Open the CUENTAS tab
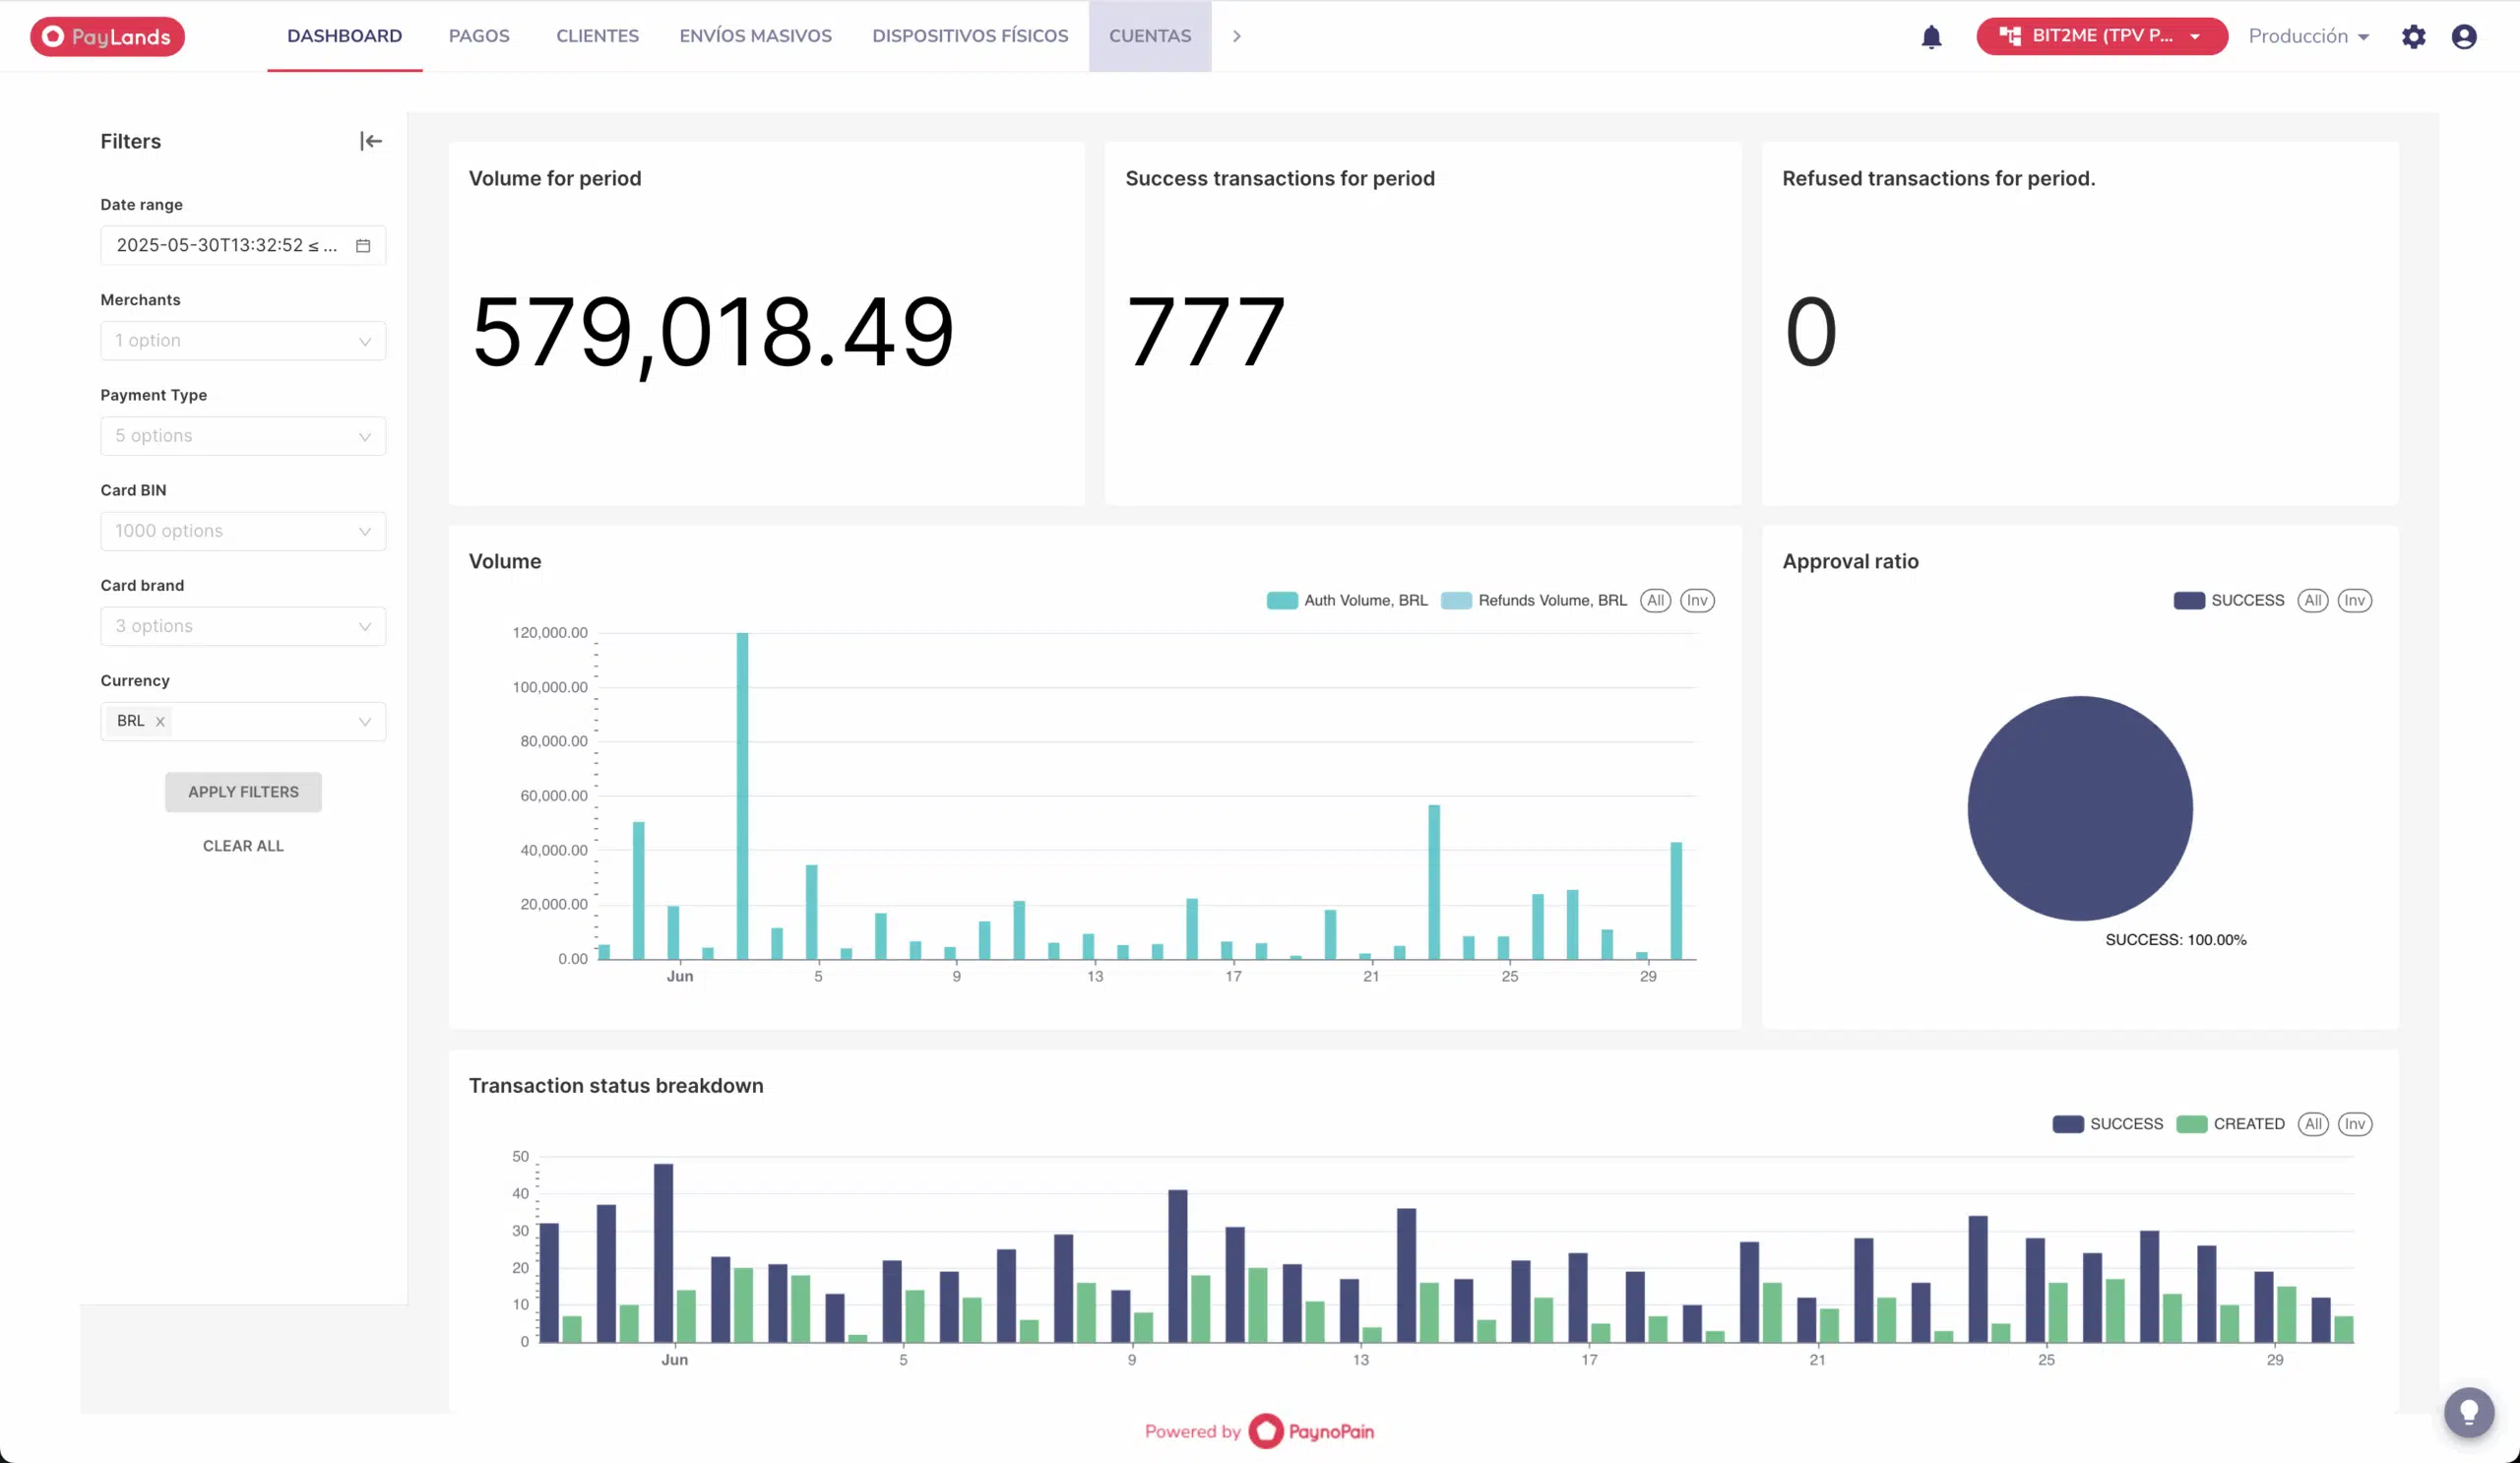This screenshot has height=1463, width=2520. [x=1149, y=36]
